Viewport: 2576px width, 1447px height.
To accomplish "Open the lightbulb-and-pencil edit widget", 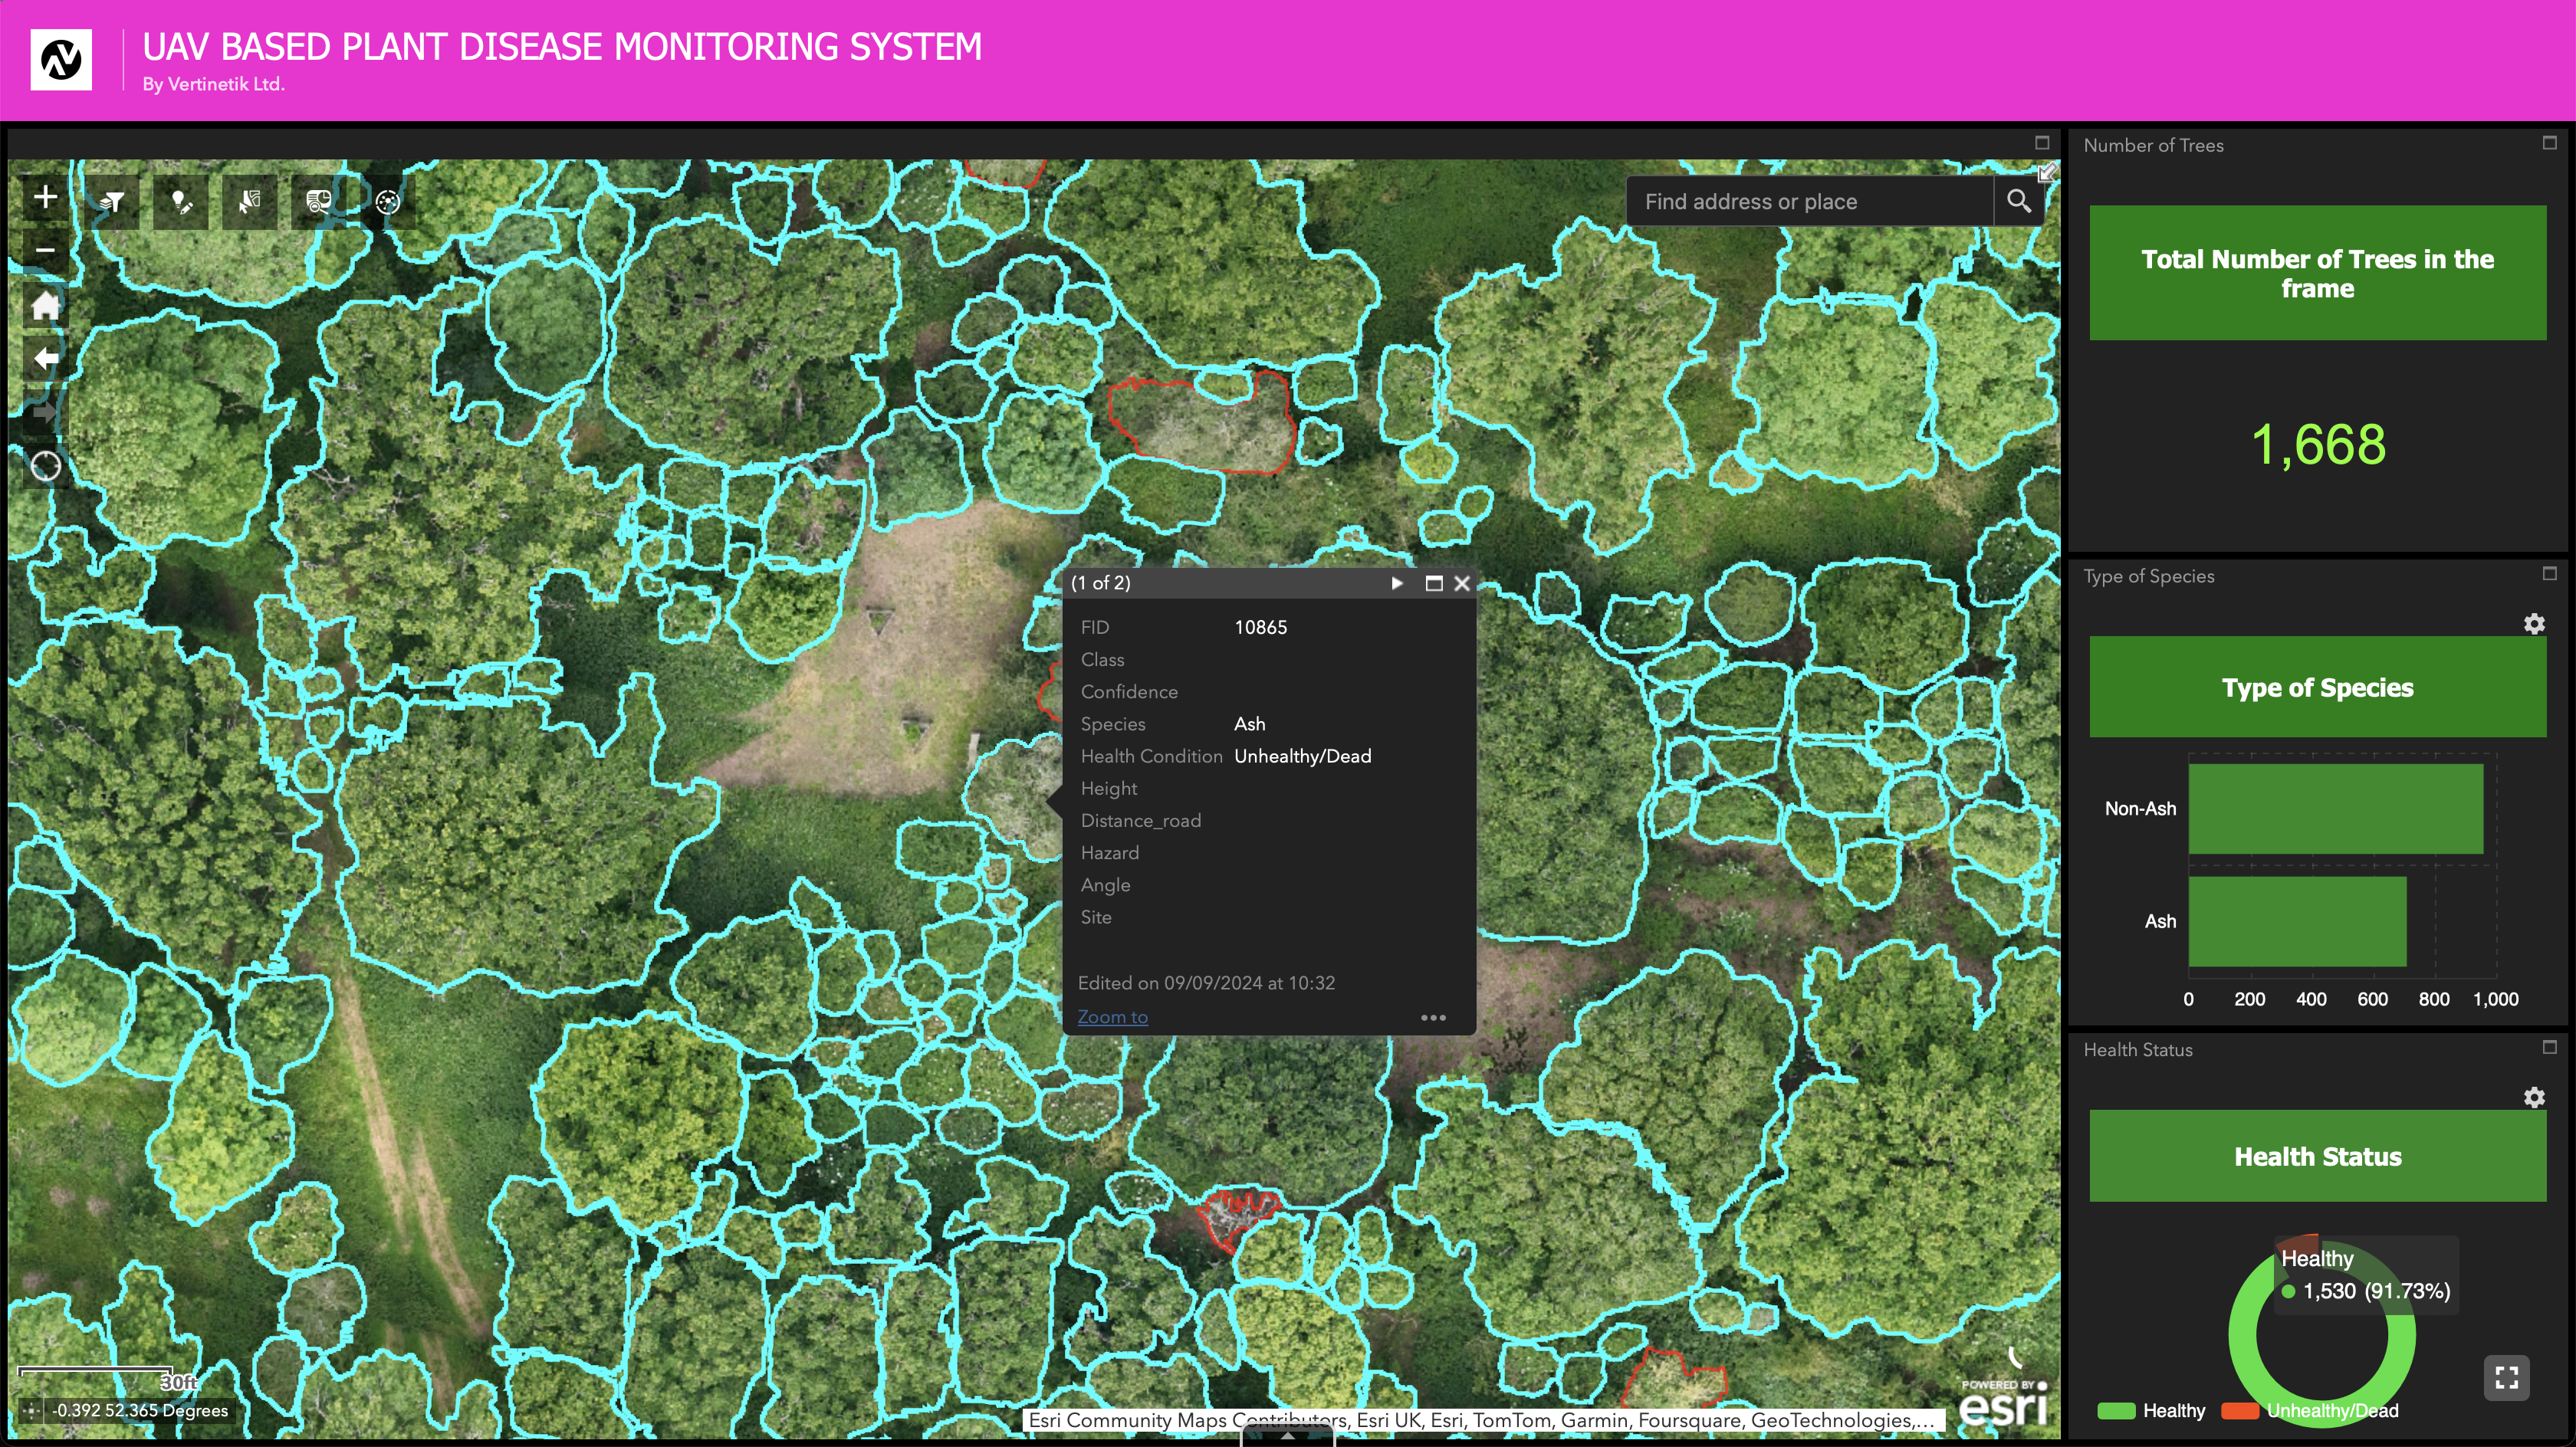I will coord(181,202).
